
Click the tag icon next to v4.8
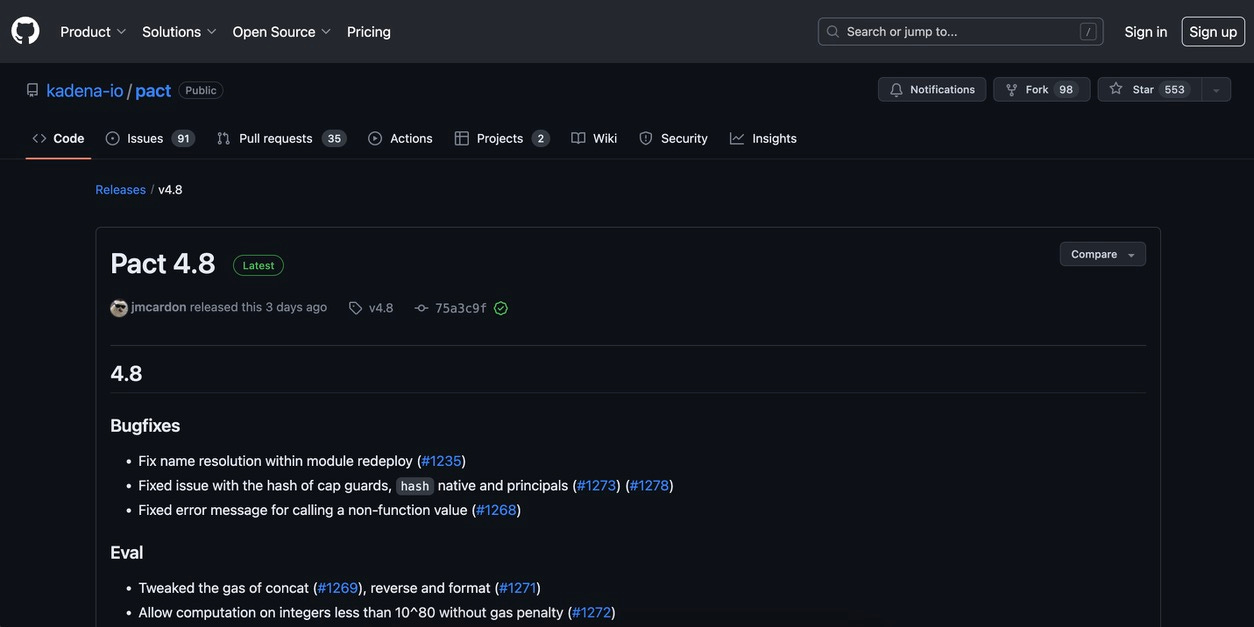click(x=355, y=308)
